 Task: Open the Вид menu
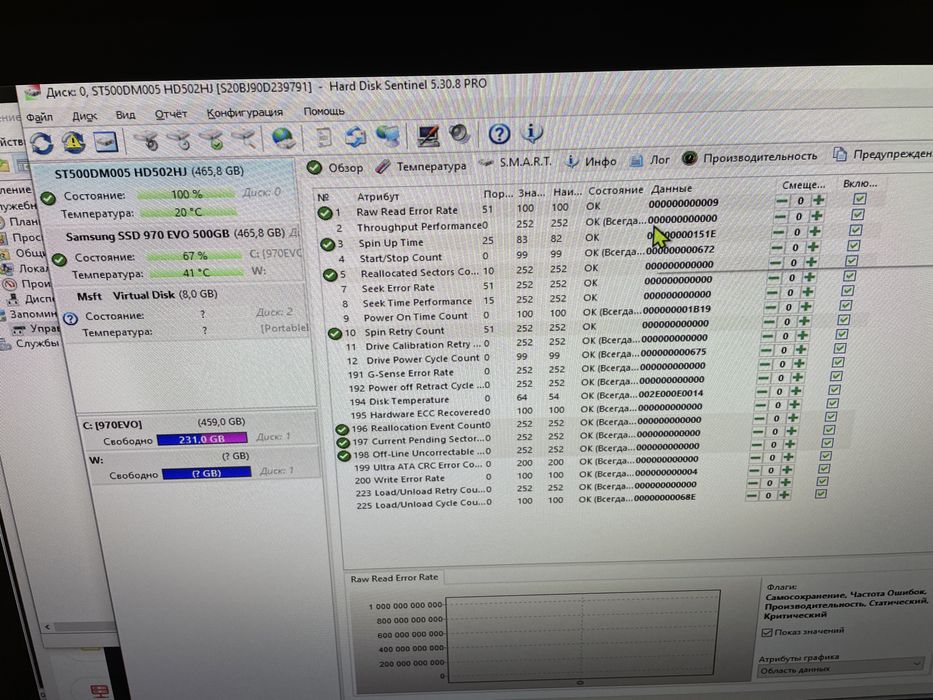[x=125, y=114]
